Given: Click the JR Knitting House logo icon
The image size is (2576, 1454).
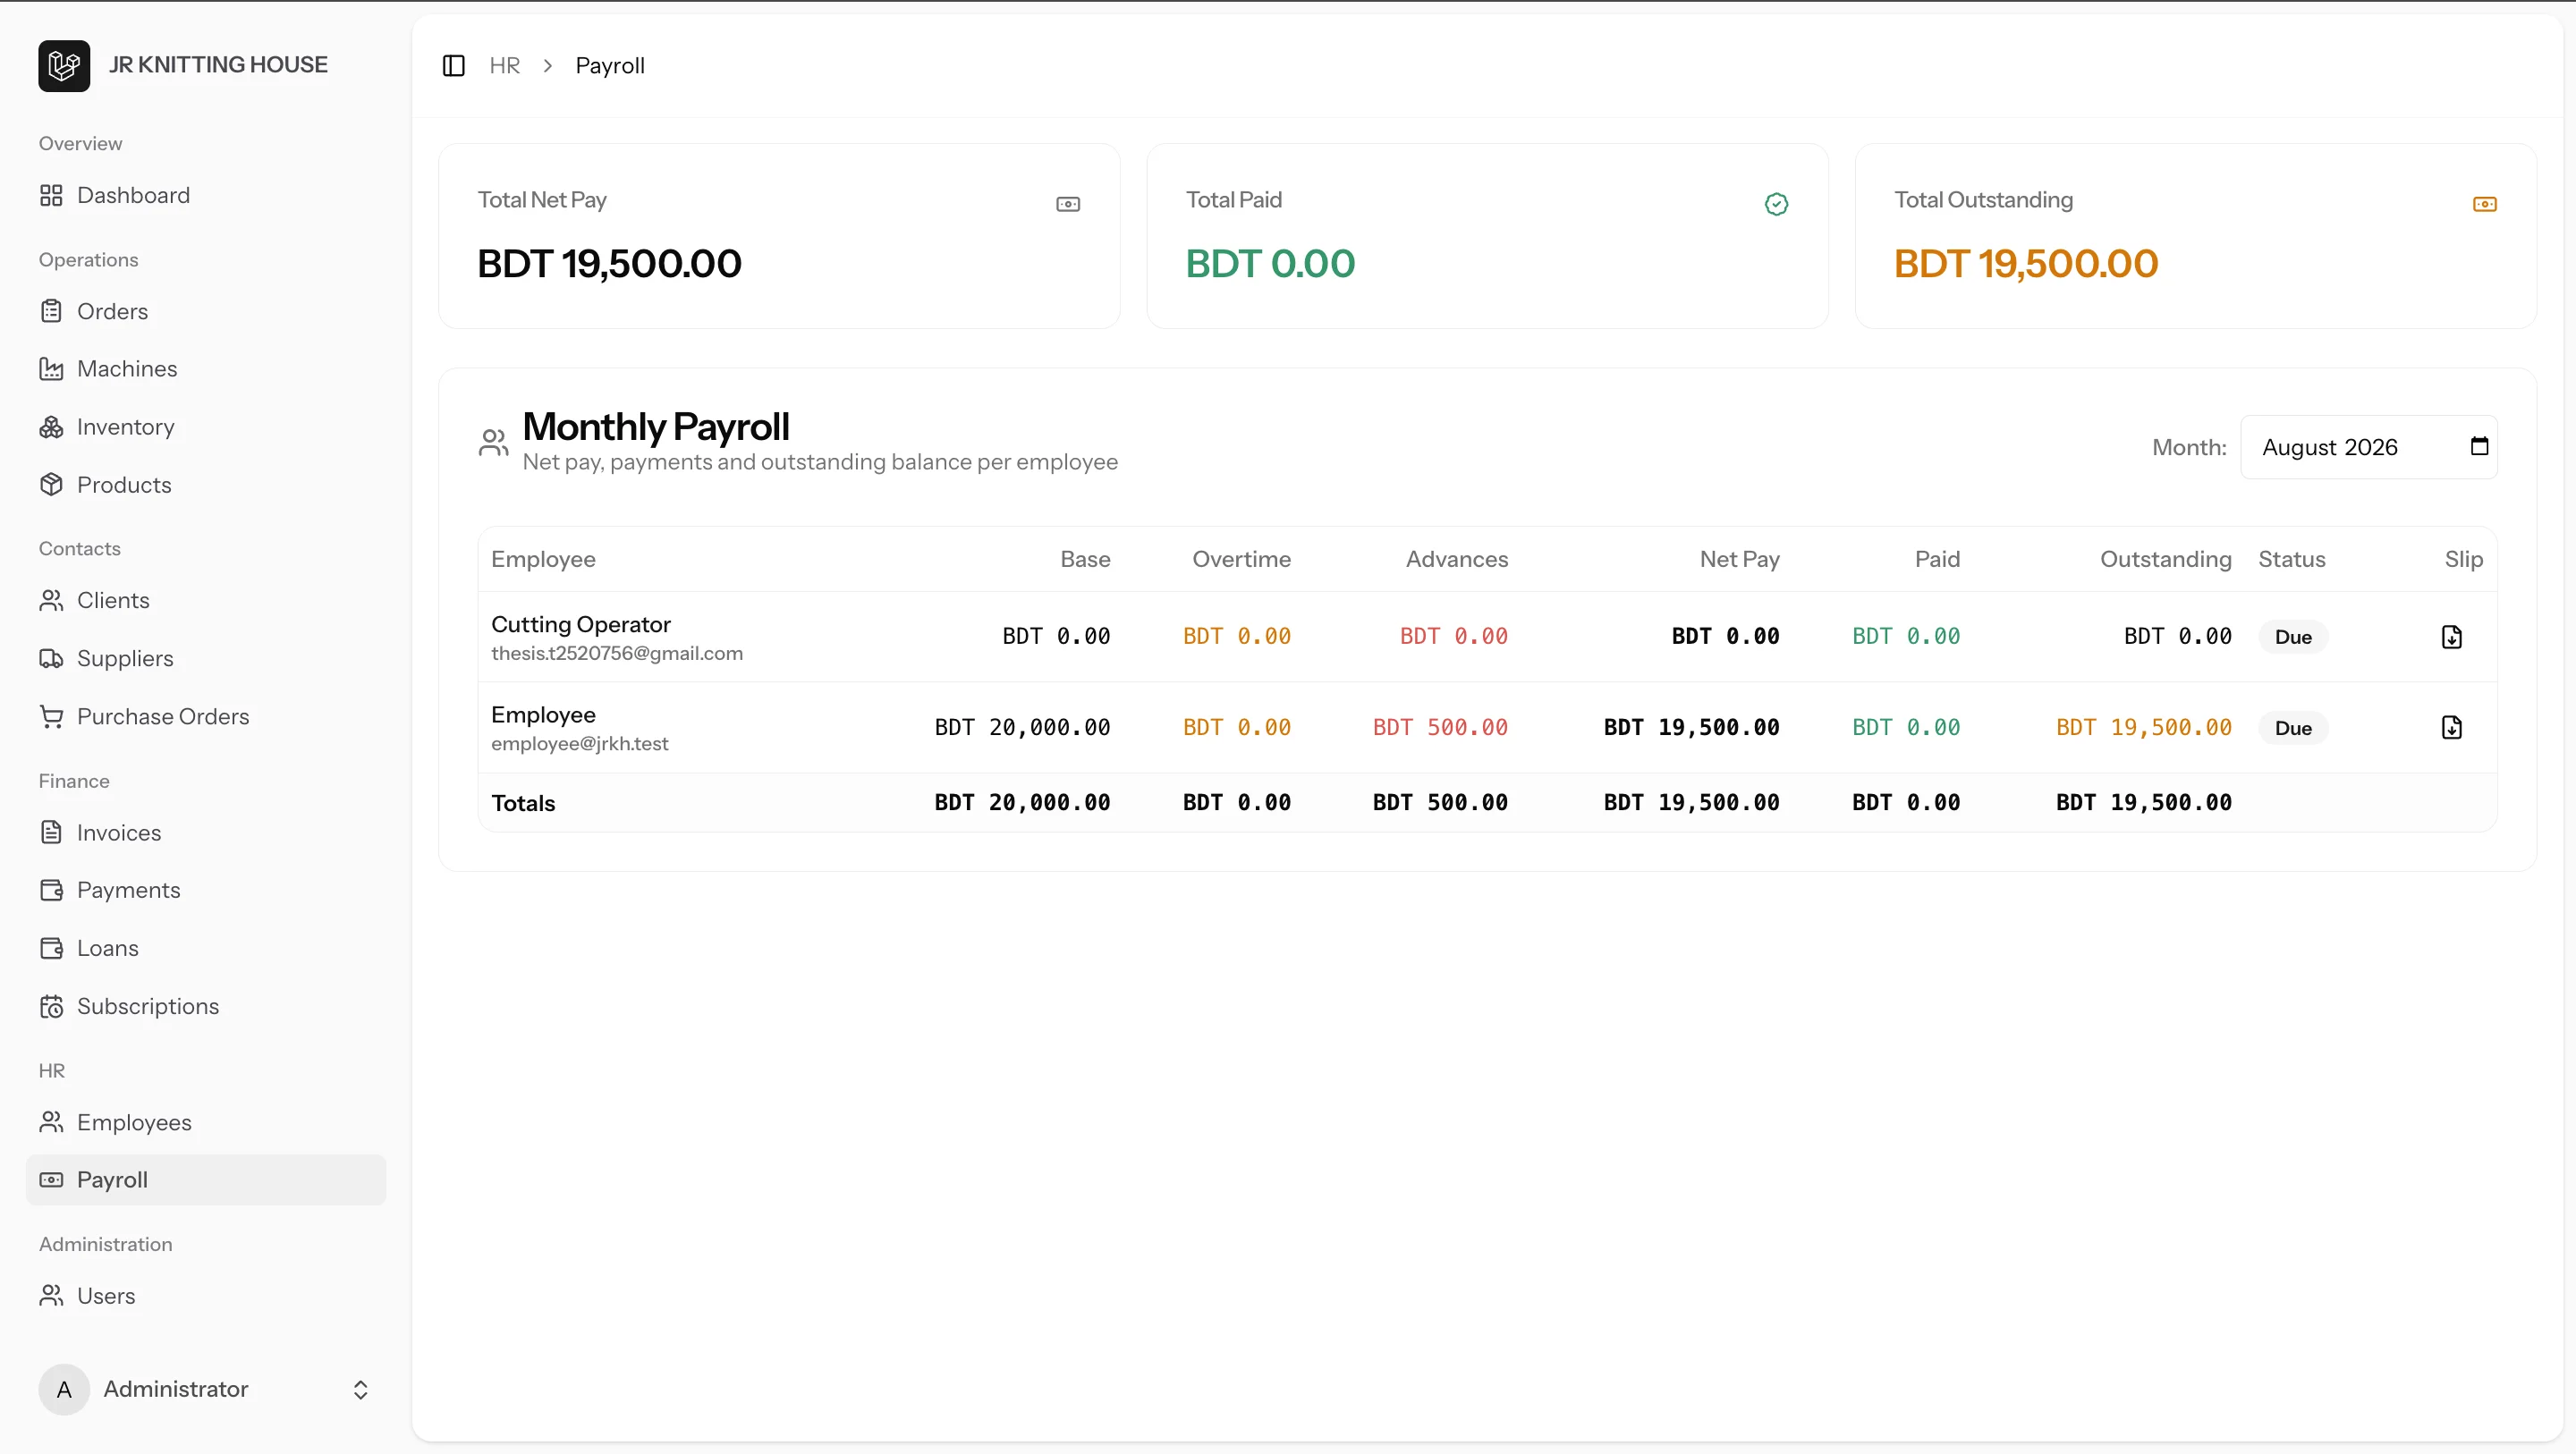Looking at the screenshot, I should (64, 65).
